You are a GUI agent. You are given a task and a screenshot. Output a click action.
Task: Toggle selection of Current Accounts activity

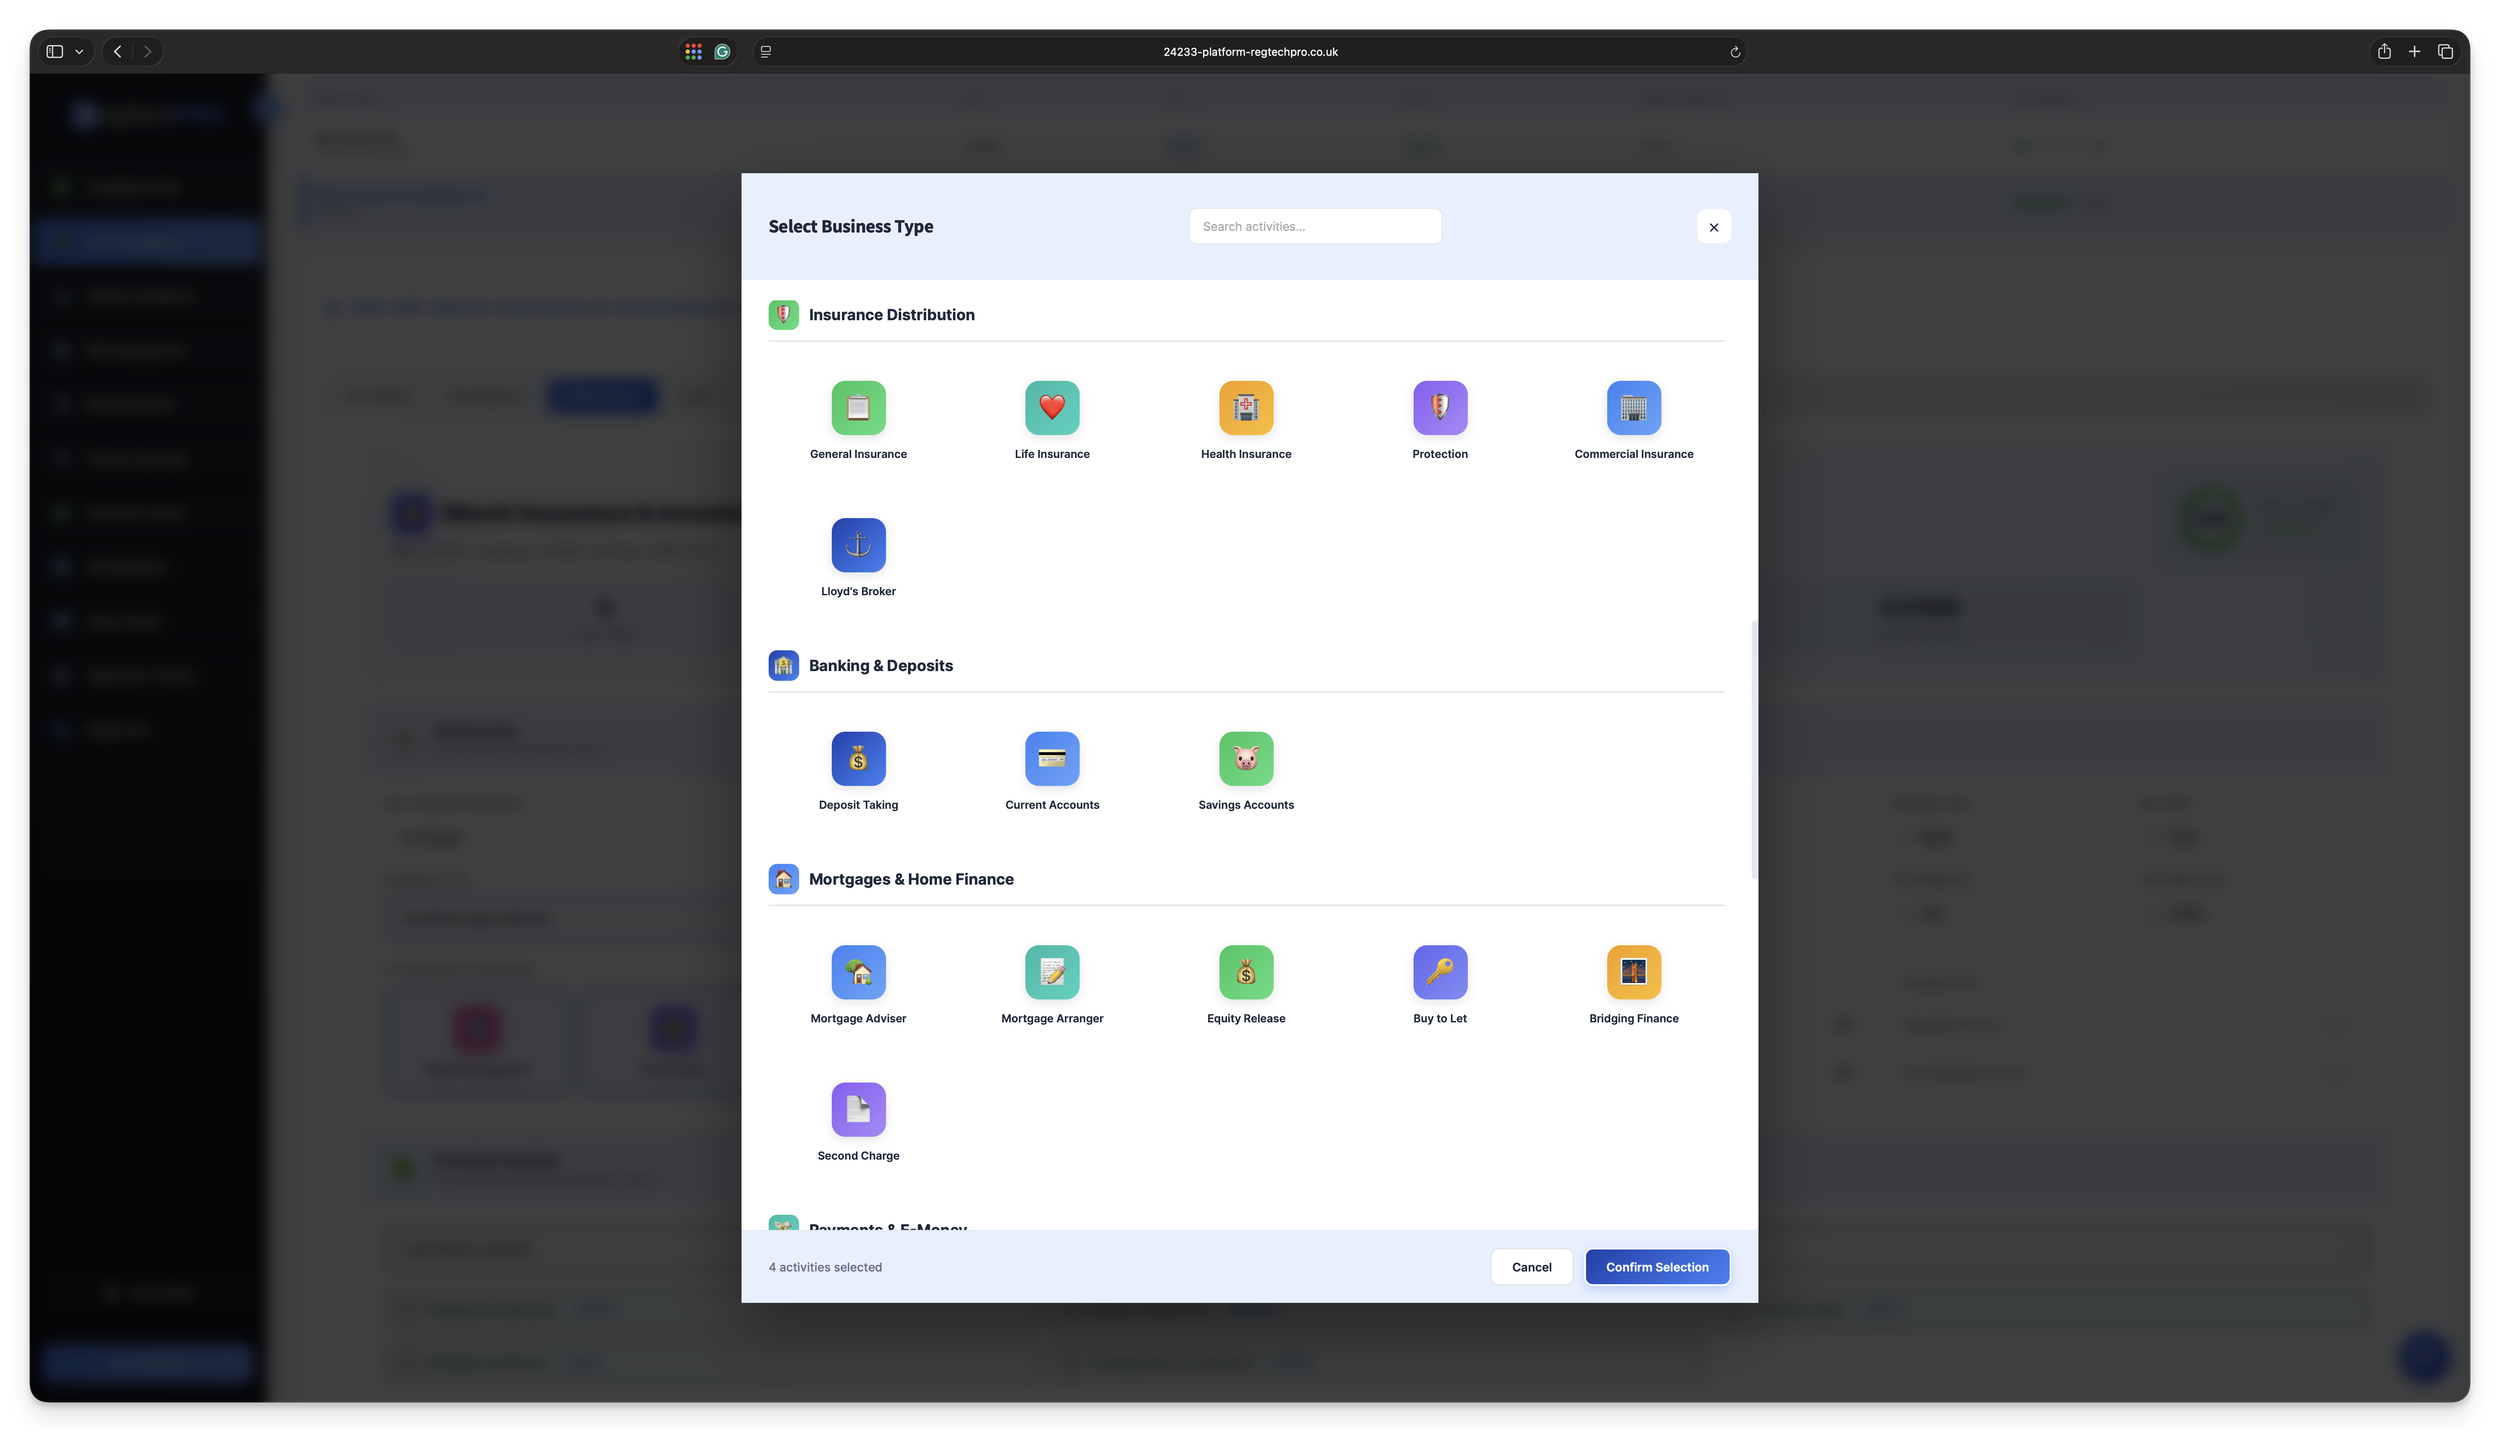(x=1052, y=759)
